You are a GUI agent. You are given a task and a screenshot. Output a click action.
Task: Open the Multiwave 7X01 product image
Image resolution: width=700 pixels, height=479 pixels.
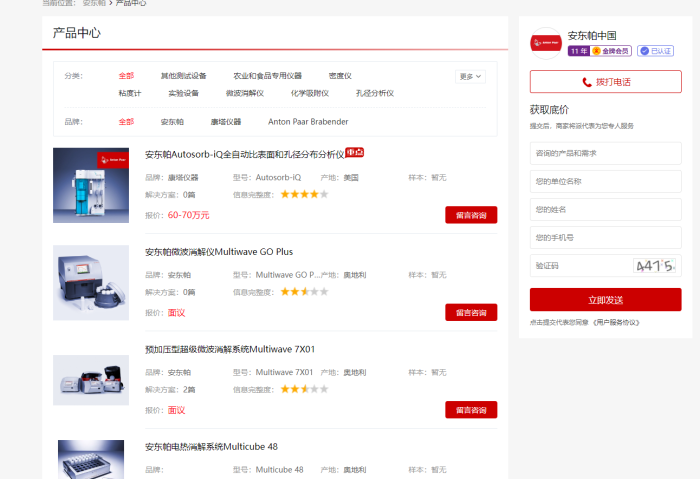pyautogui.click(x=91, y=380)
